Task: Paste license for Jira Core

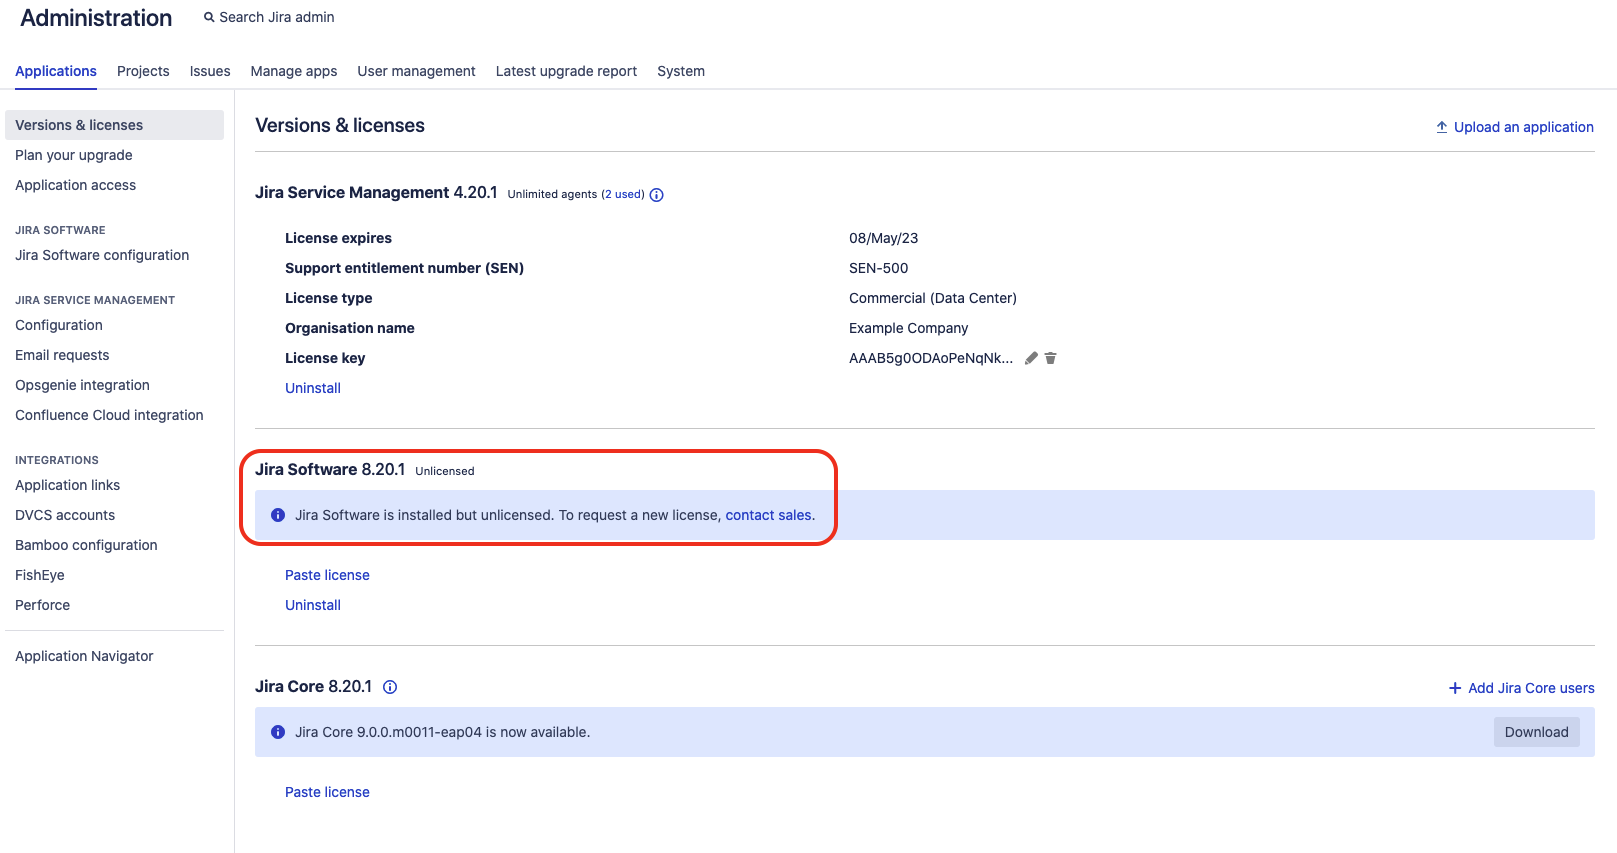Action: coord(327,792)
